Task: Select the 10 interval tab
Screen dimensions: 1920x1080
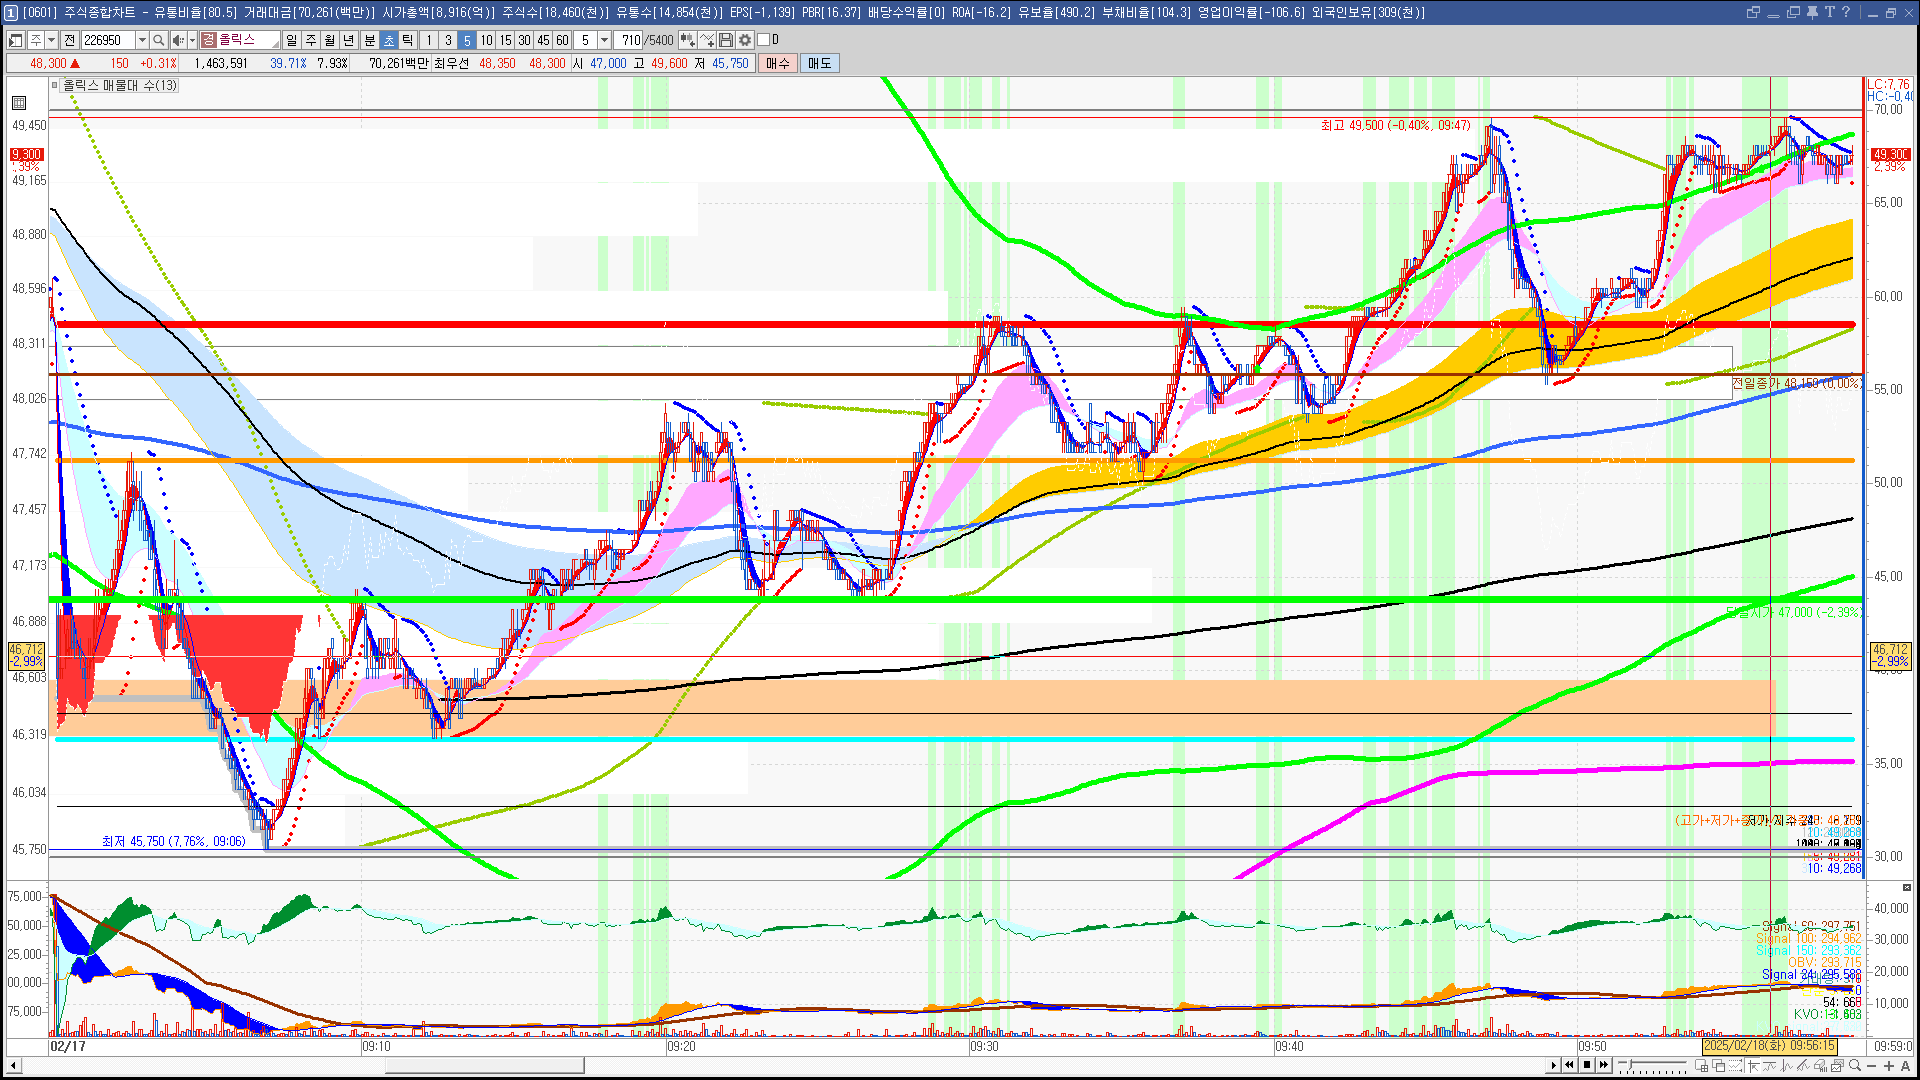Action: (x=486, y=40)
